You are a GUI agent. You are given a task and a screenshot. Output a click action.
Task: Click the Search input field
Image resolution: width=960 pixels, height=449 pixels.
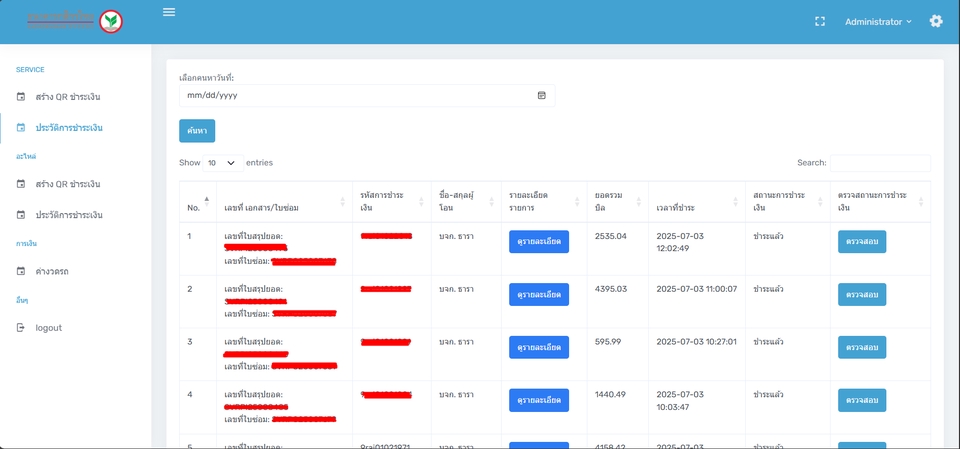(879, 163)
